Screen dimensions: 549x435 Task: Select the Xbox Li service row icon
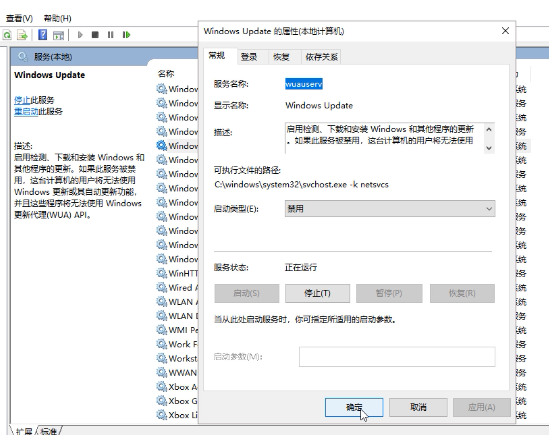point(161,415)
